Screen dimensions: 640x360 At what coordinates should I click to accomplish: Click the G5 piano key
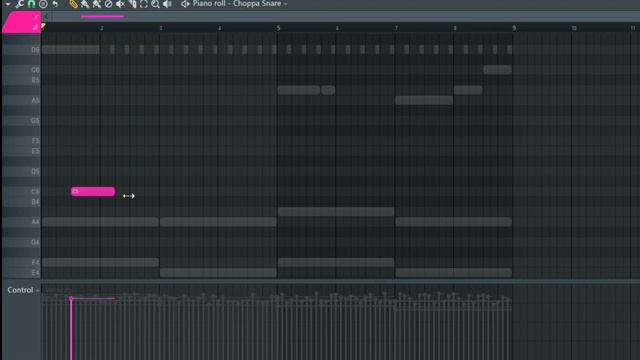pos(21,120)
